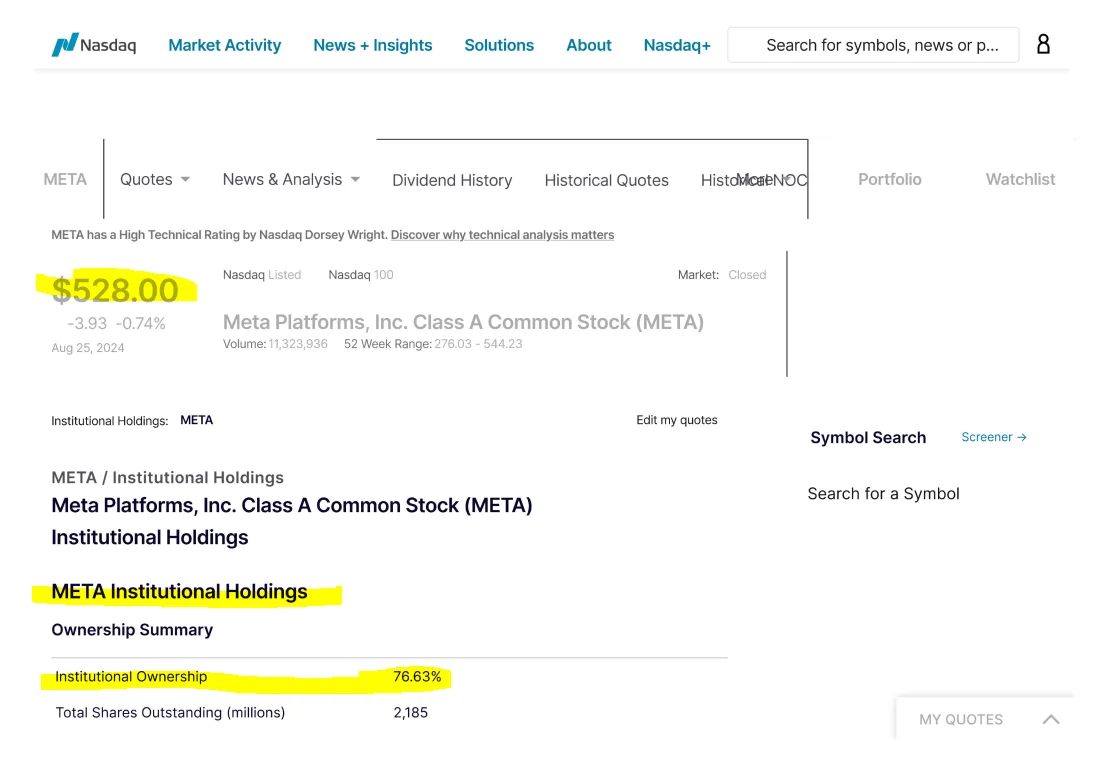Select the Symbol Search heading
1111x763 pixels.
pyautogui.click(x=868, y=438)
